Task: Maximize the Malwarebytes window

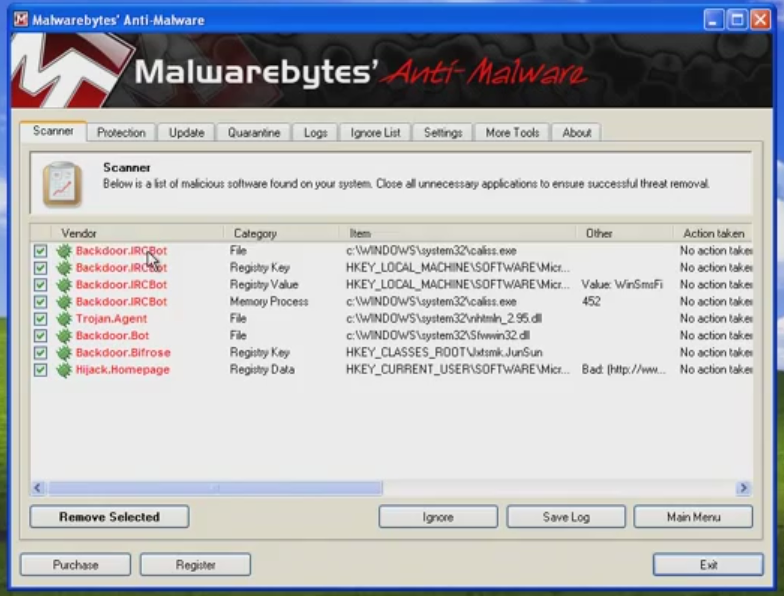Action: pos(737,20)
